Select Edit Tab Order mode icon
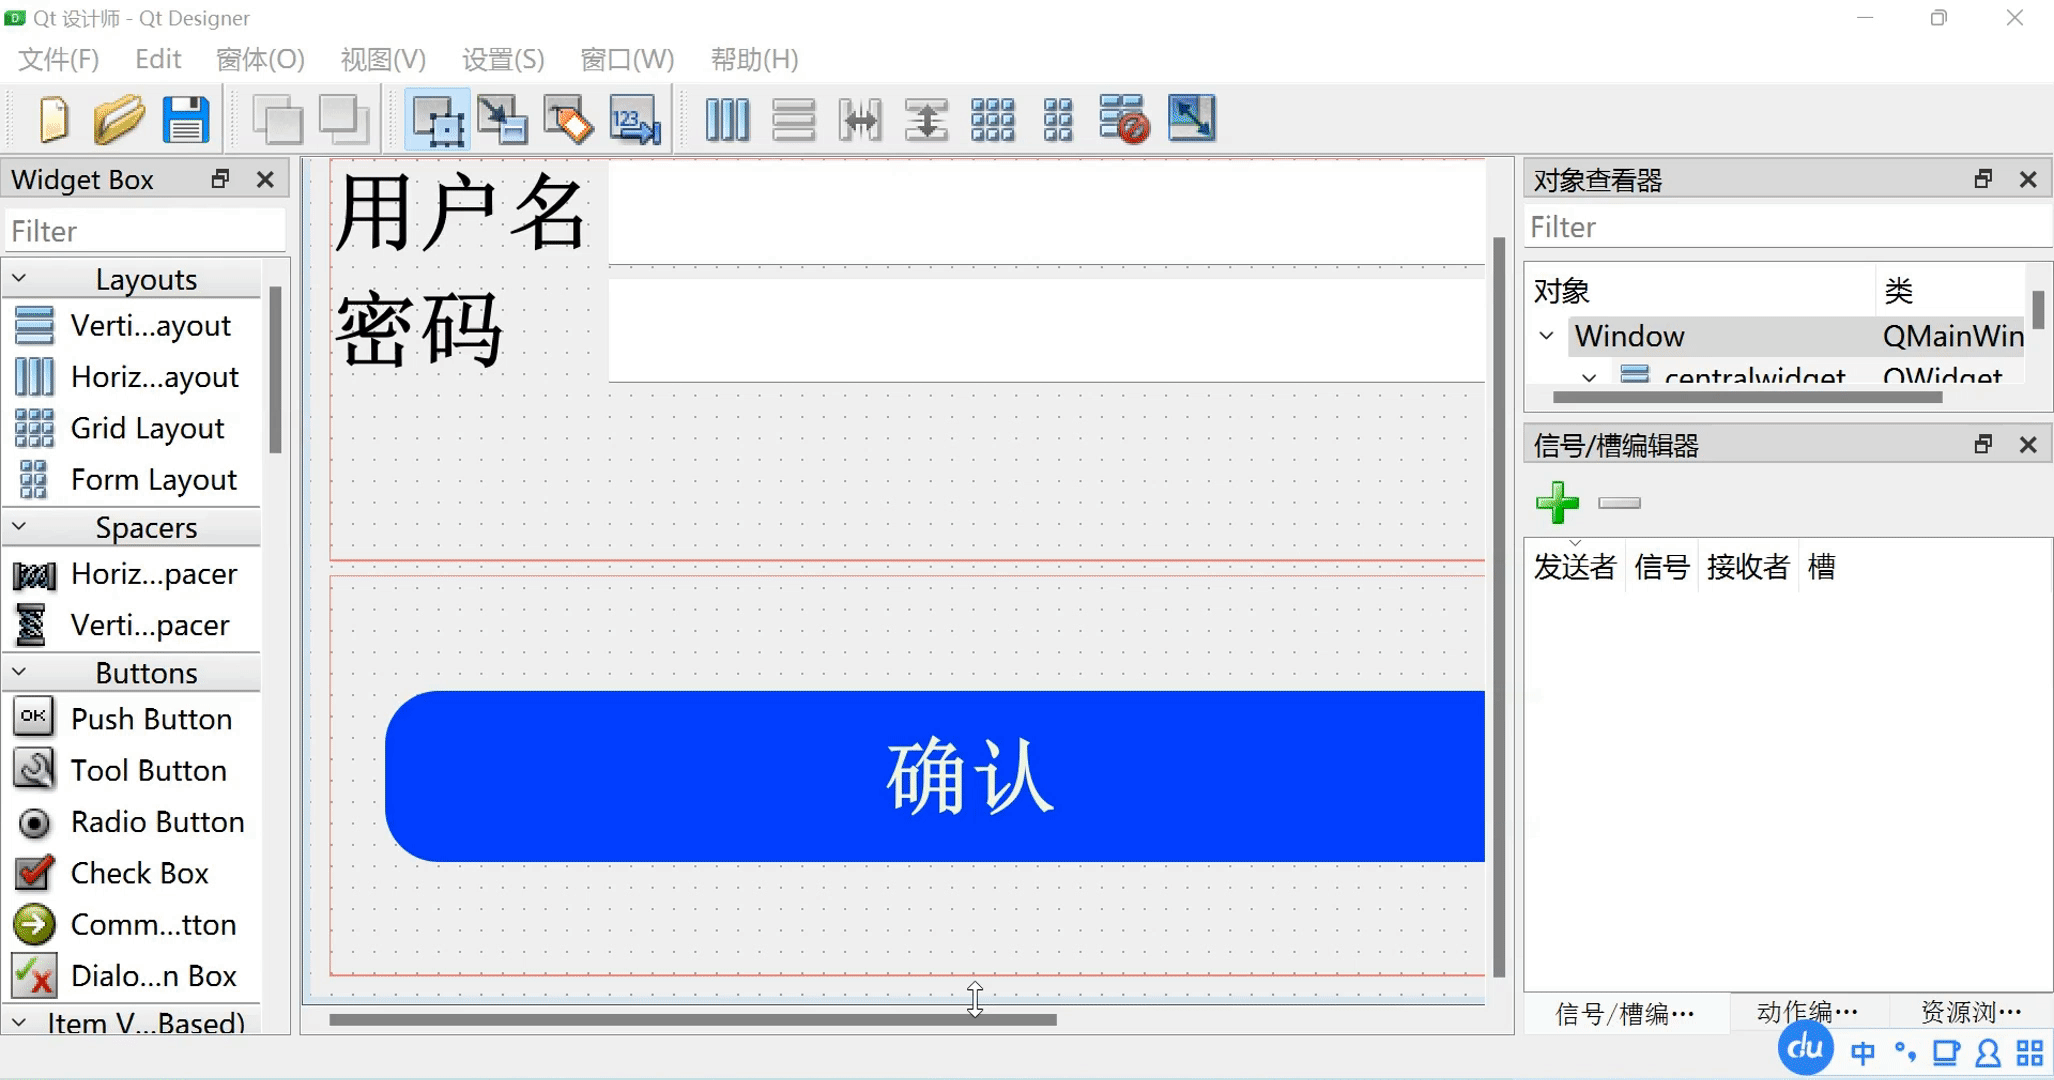The width and height of the screenshot is (2054, 1080). [x=635, y=120]
